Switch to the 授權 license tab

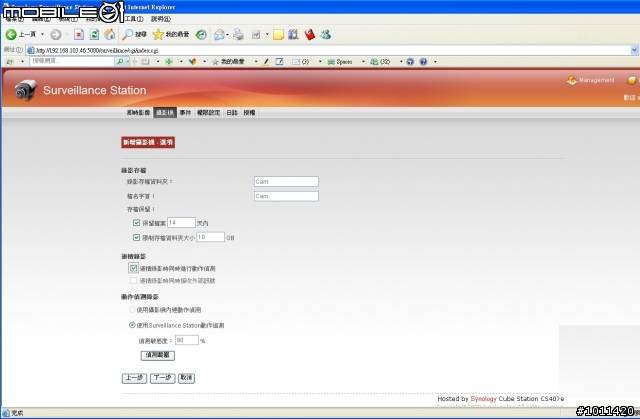[249, 113]
